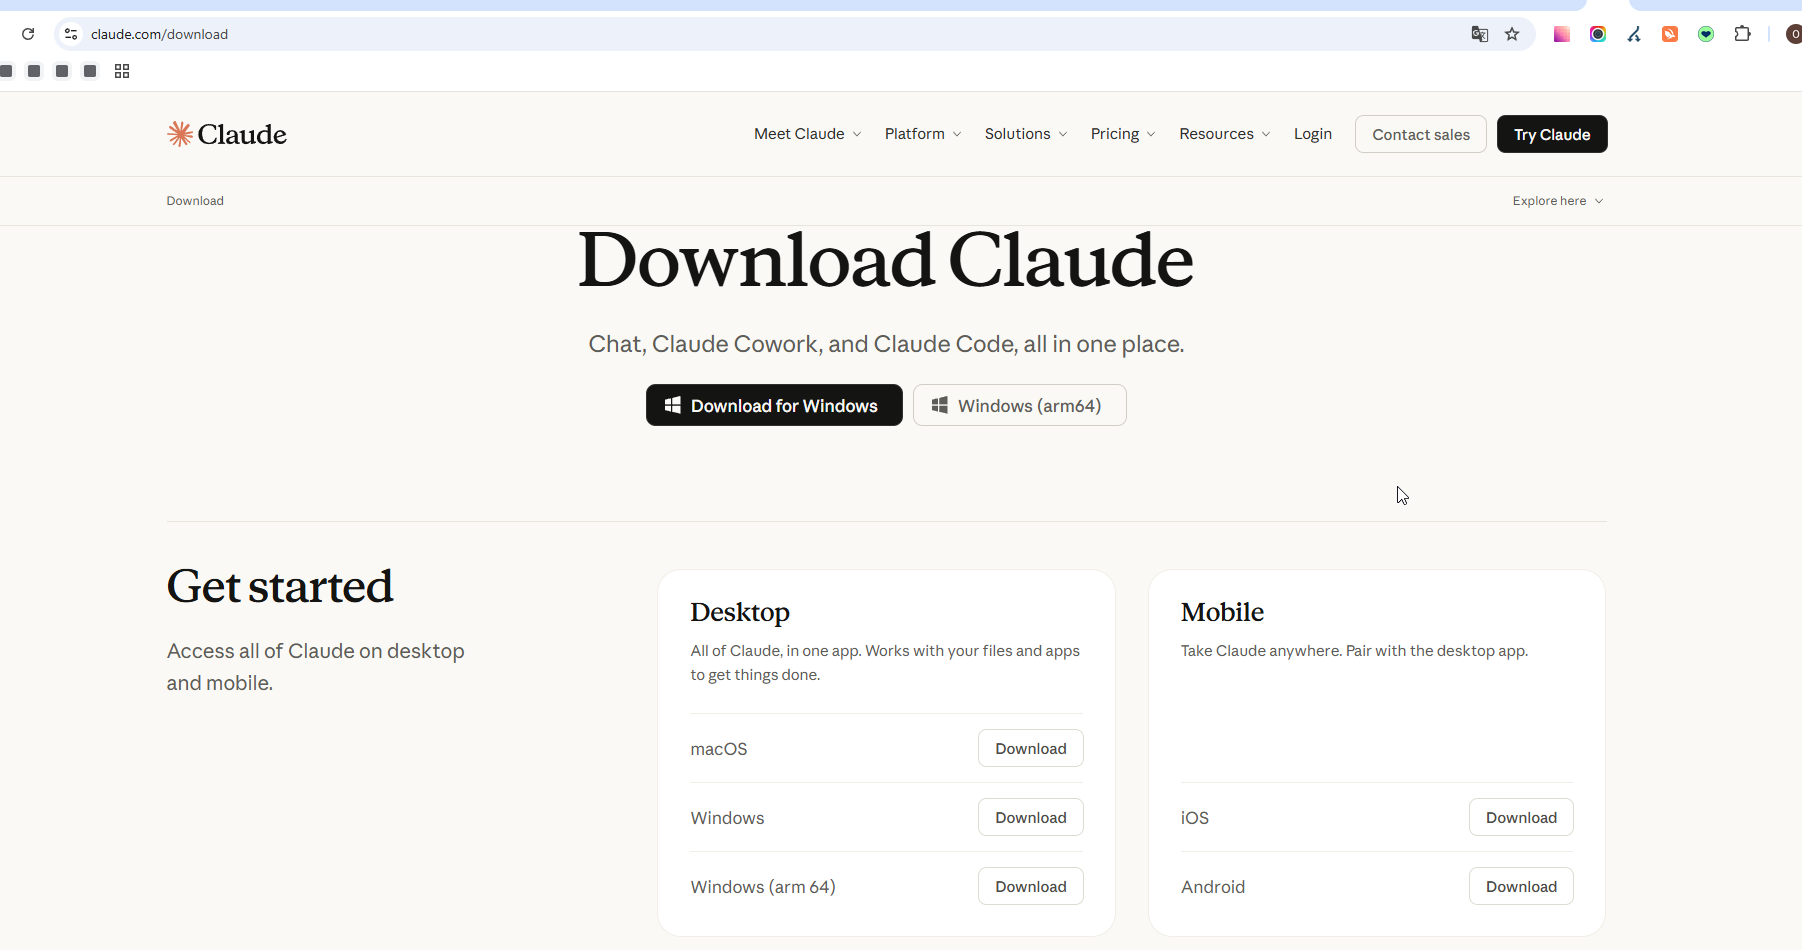
Task: Click the blue branching arrows extension icon
Action: coord(1634,34)
